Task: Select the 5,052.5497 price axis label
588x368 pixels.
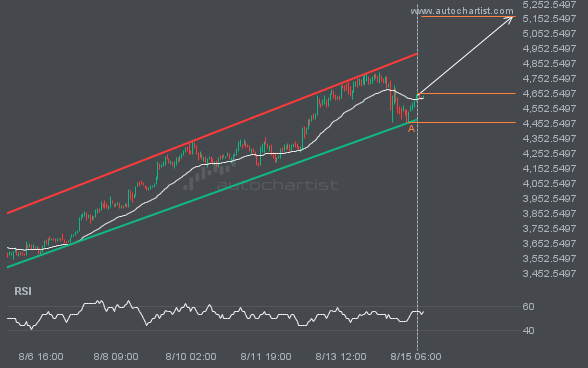Action: 549,34
